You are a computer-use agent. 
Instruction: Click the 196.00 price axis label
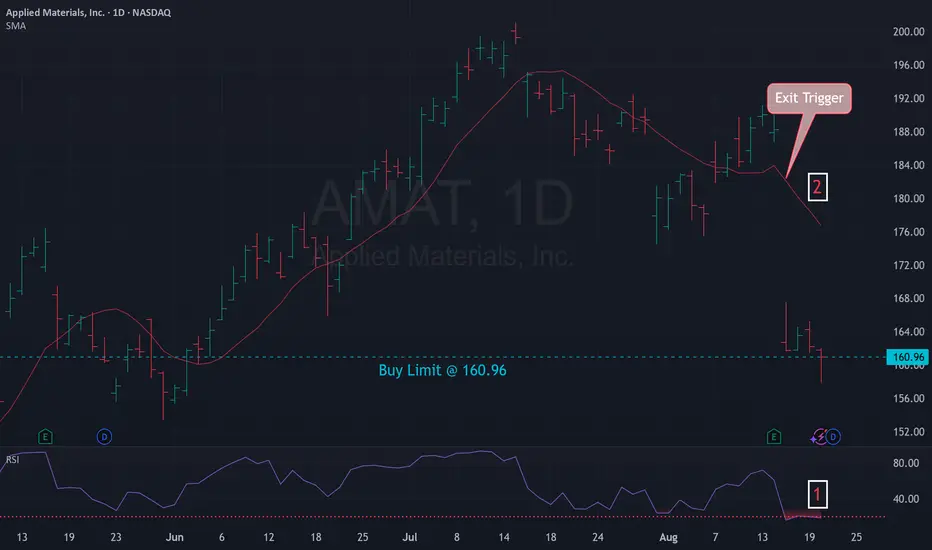(x=908, y=65)
